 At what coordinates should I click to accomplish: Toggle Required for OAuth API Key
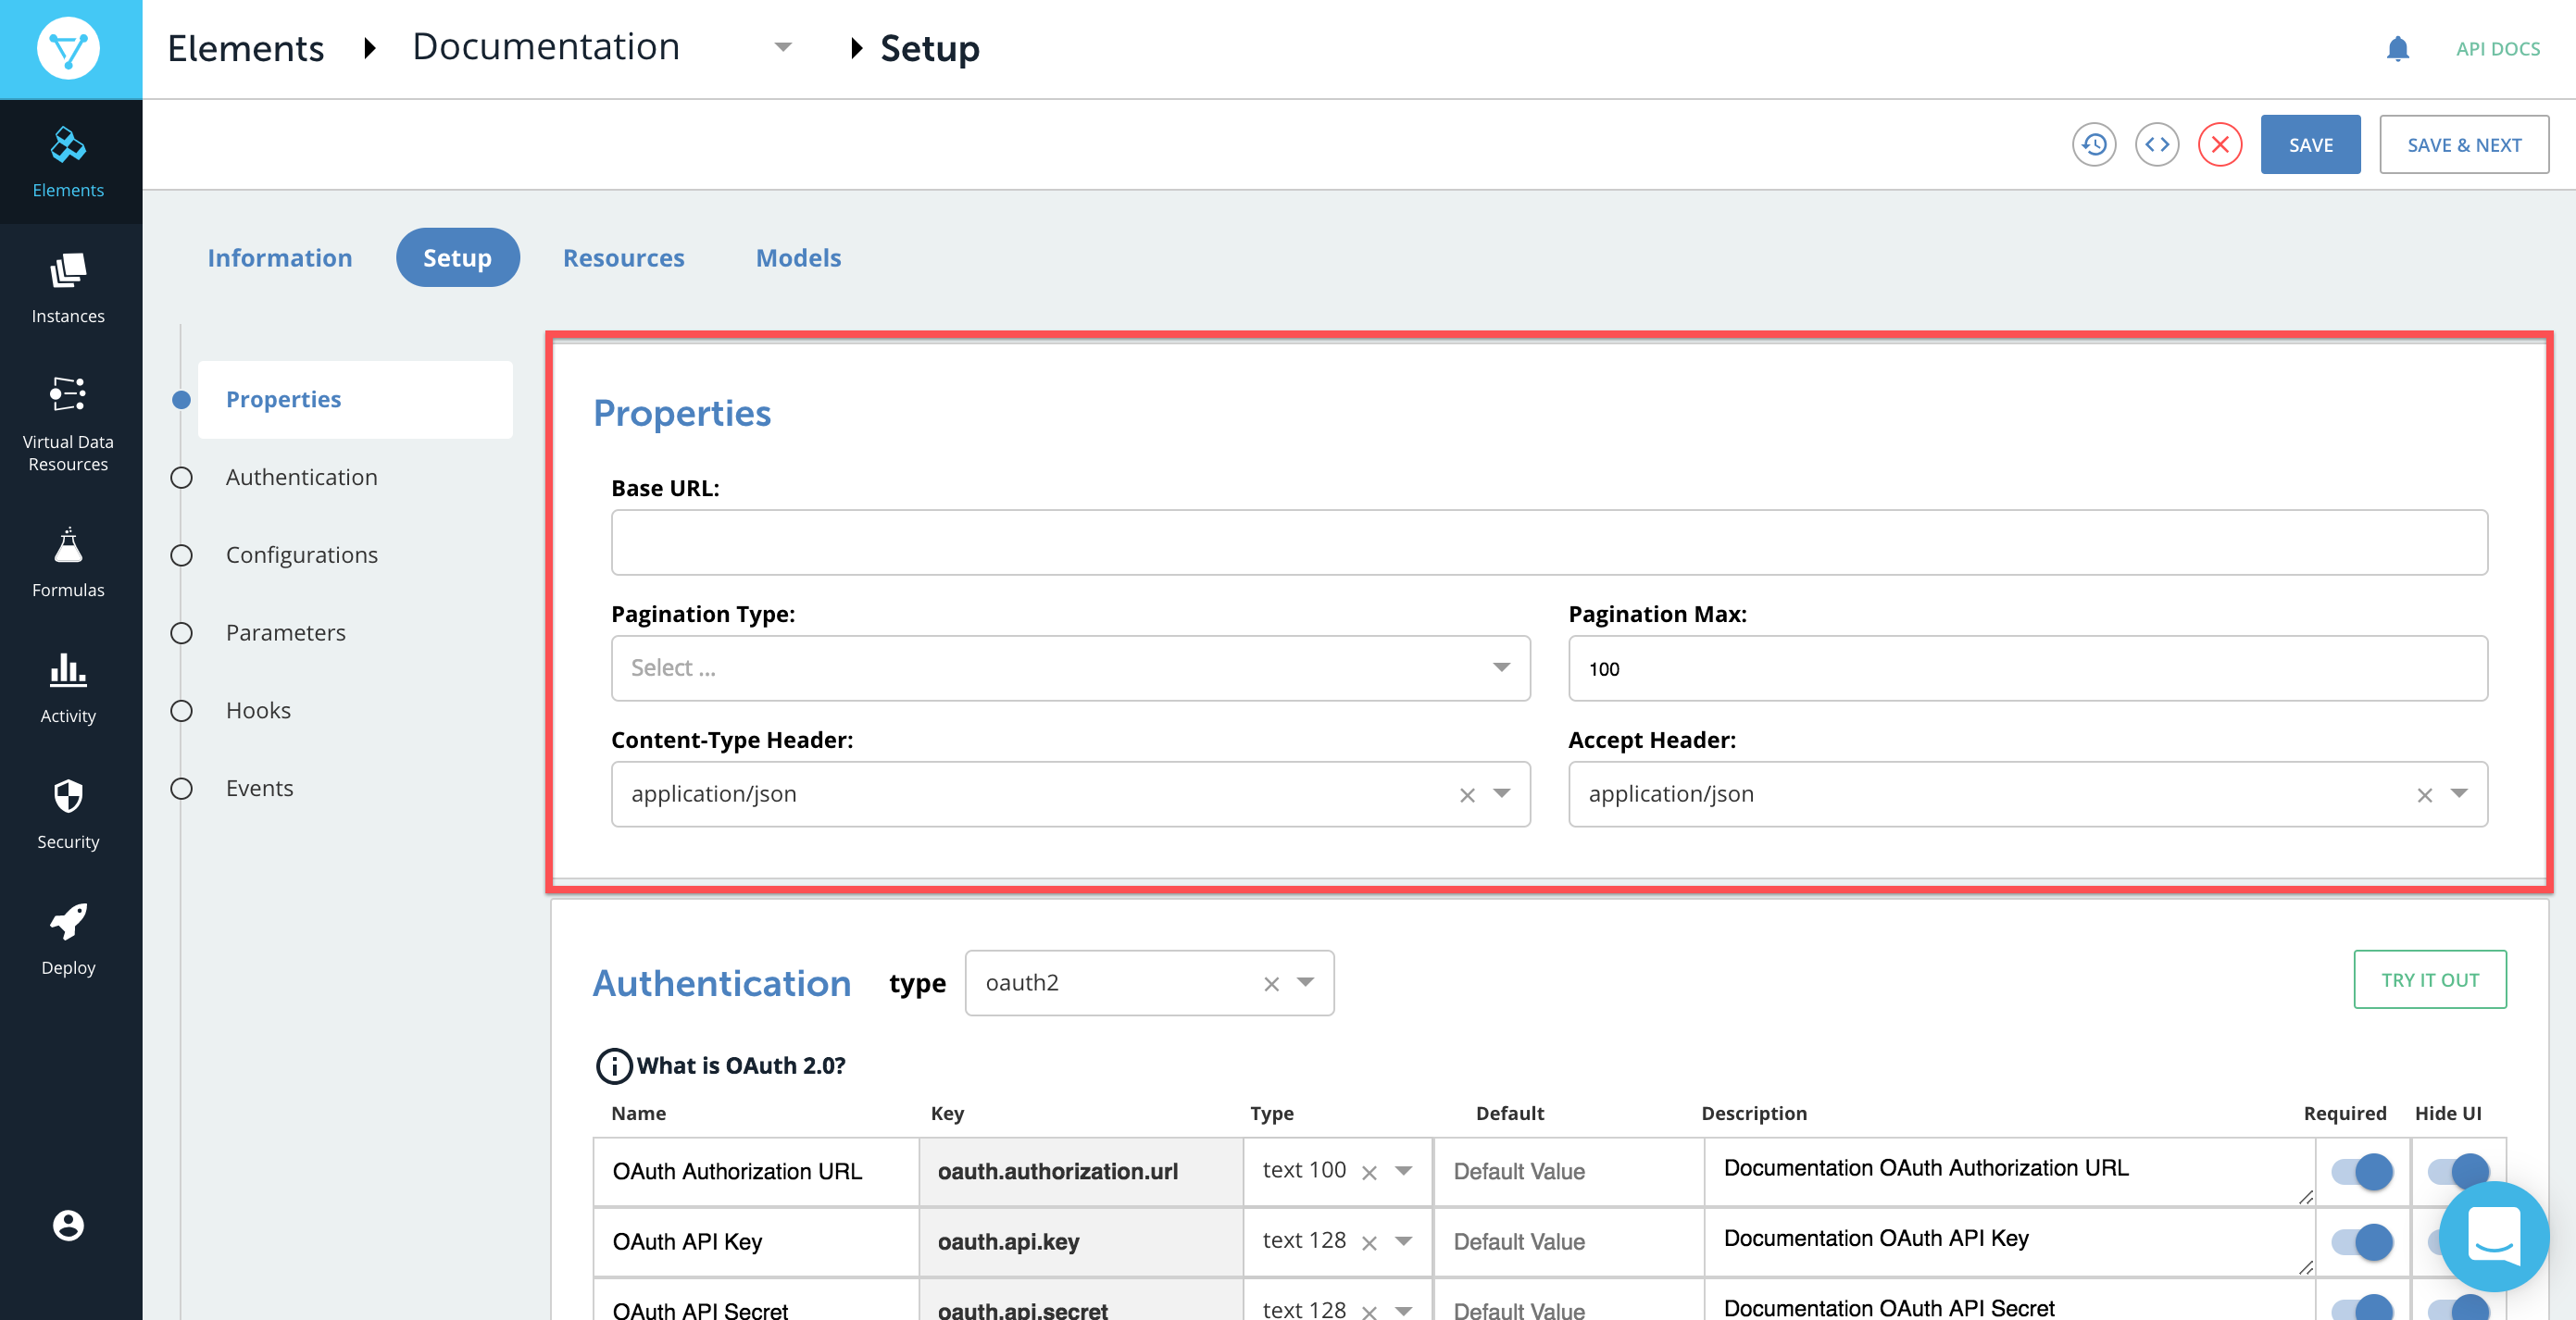click(2361, 1241)
